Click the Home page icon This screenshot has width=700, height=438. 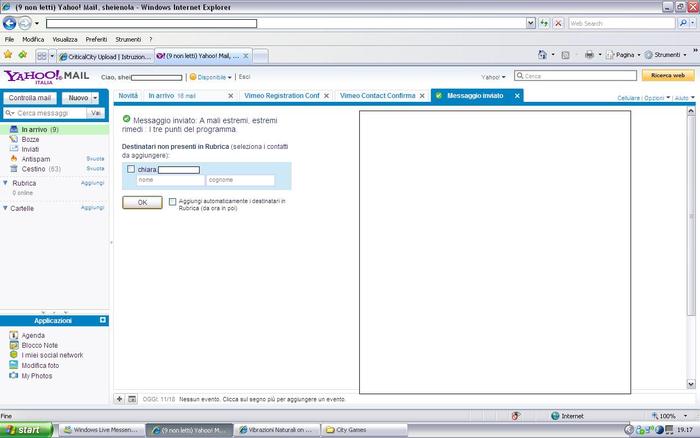pyautogui.click(x=542, y=54)
